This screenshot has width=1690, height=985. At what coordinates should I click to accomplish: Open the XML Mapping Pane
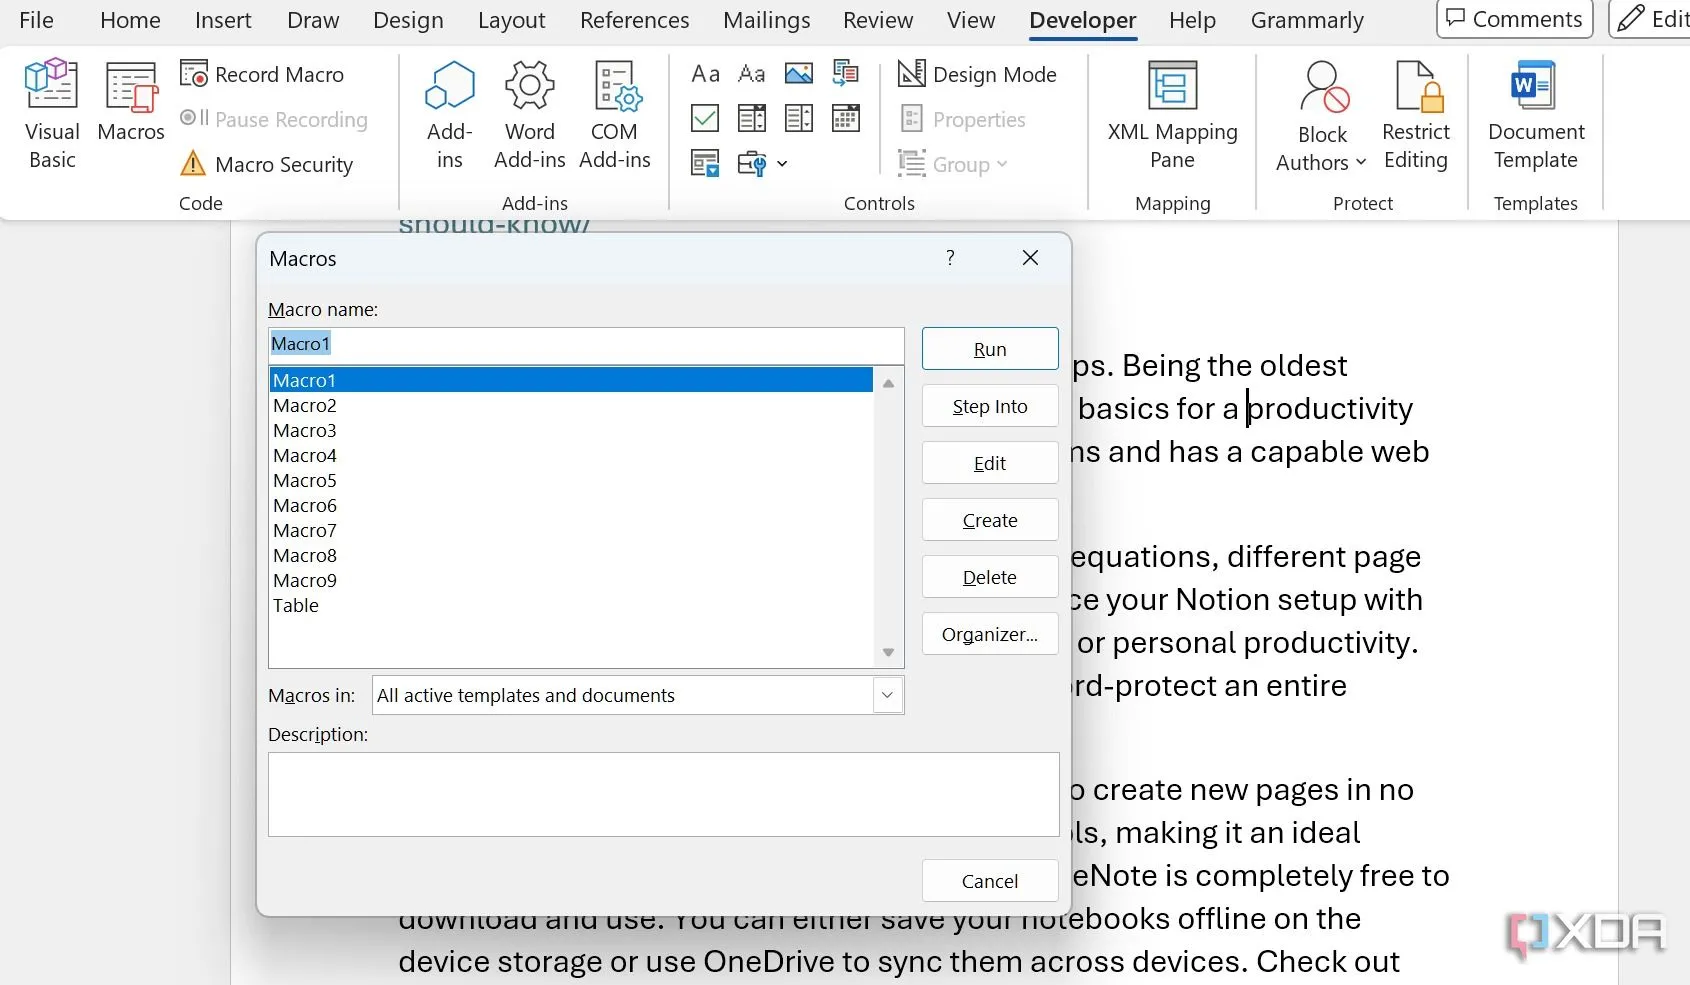coord(1172,113)
